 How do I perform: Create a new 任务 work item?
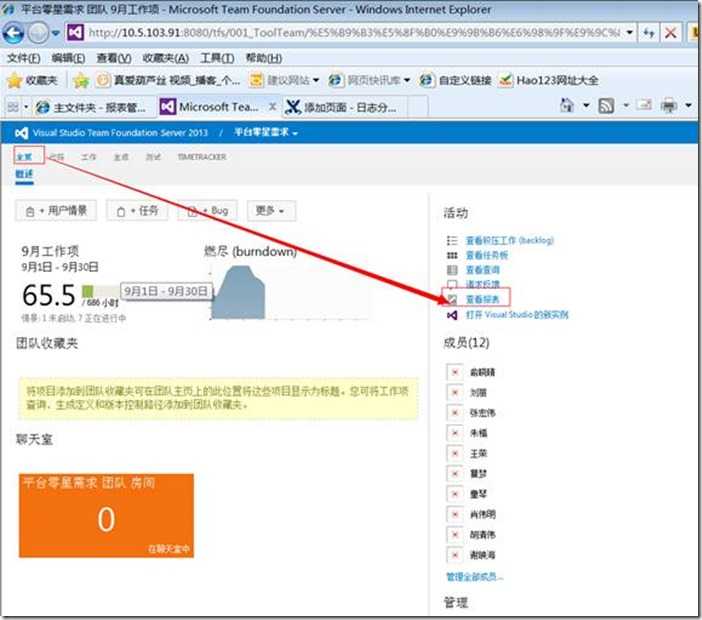(x=137, y=211)
